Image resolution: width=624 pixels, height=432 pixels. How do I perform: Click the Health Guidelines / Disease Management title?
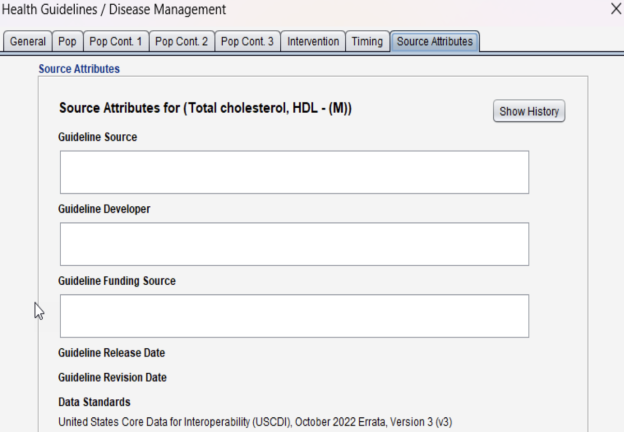coord(114,10)
